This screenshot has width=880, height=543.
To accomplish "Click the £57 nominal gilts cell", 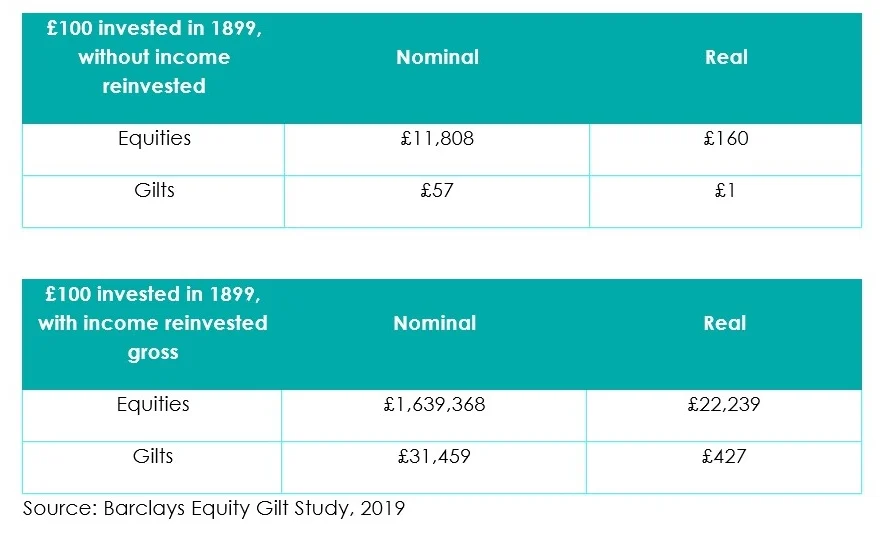I will tap(437, 190).
